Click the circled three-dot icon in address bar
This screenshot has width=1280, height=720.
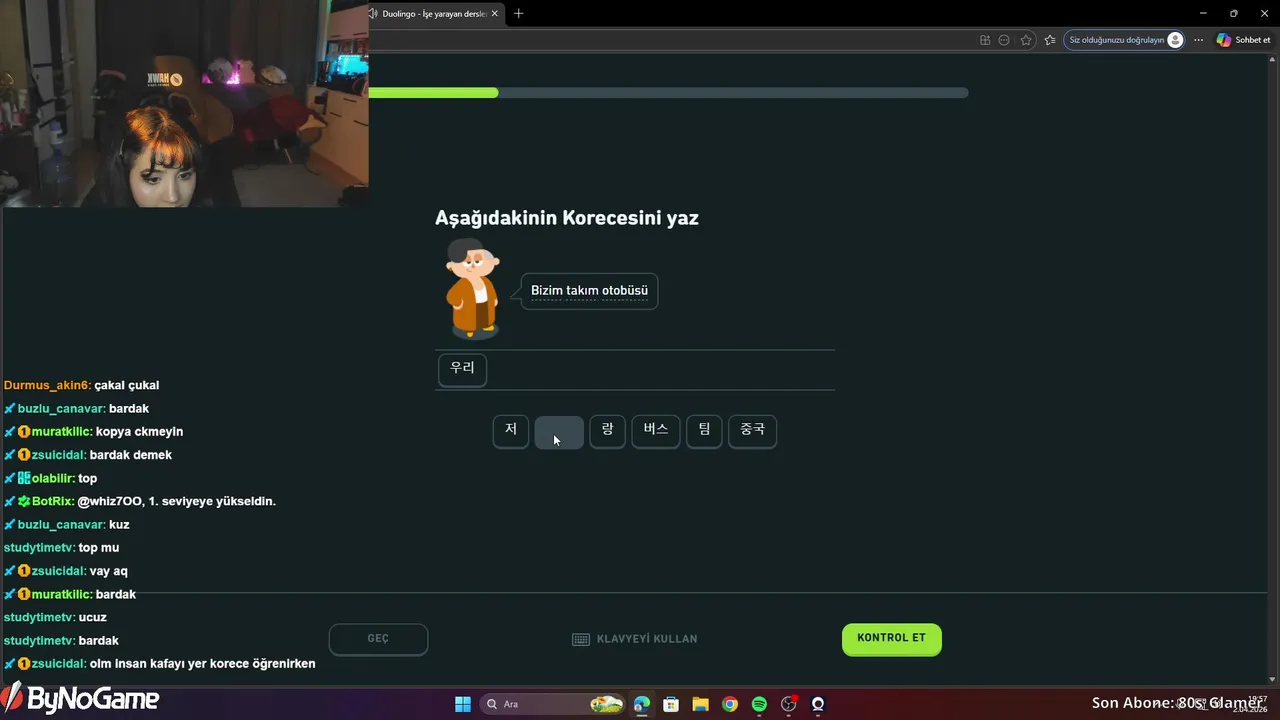click(1006, 40)
